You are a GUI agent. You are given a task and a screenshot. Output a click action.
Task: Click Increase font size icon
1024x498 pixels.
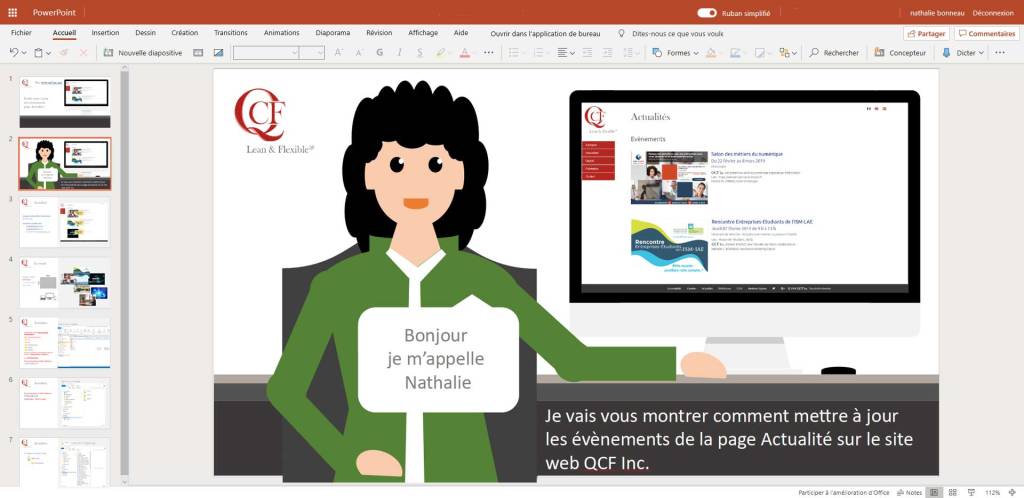[x=338, y=53]
